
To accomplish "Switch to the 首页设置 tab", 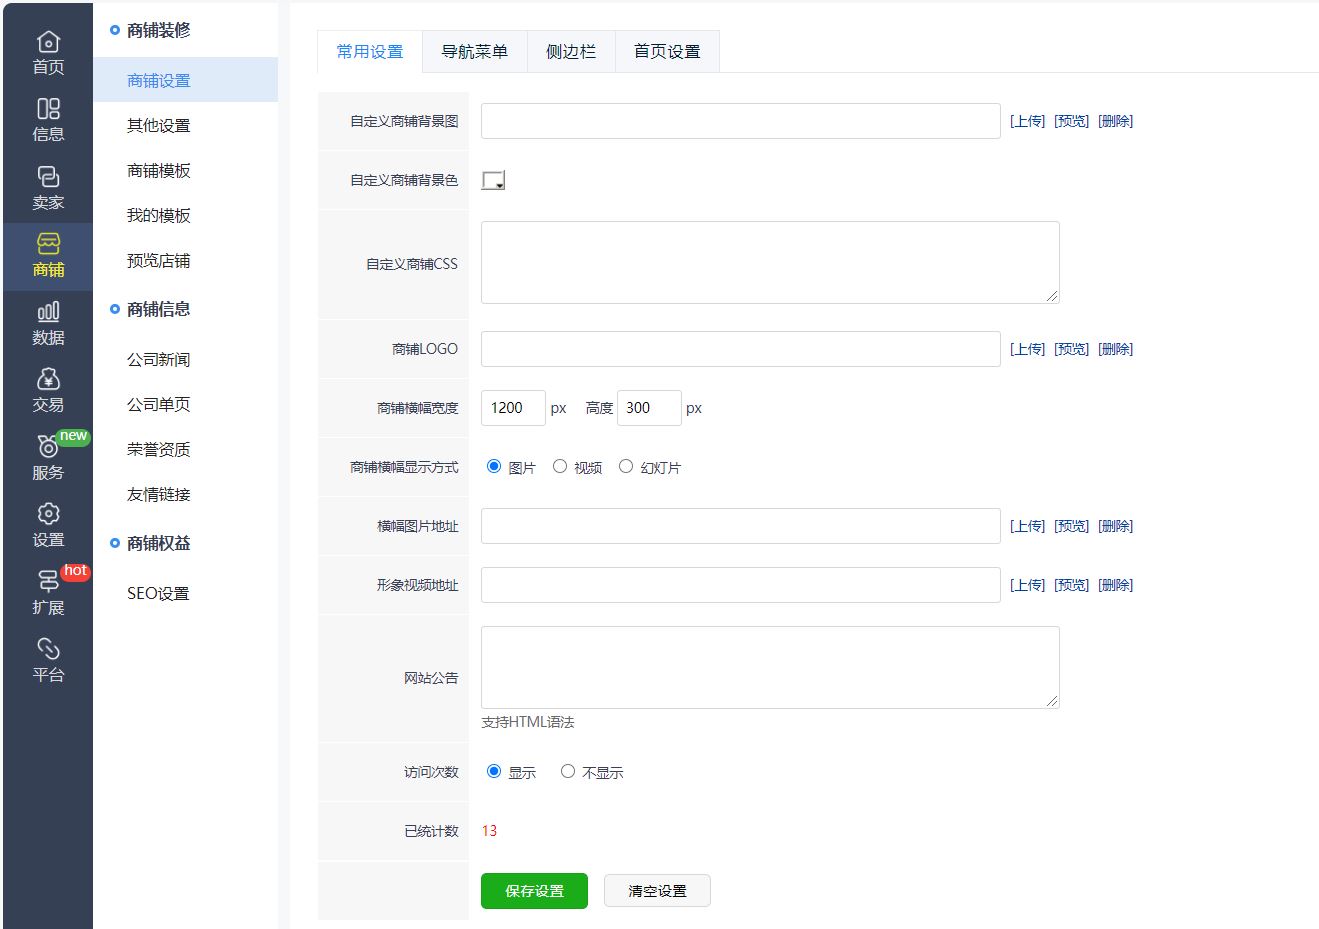I will pos(667,52).
